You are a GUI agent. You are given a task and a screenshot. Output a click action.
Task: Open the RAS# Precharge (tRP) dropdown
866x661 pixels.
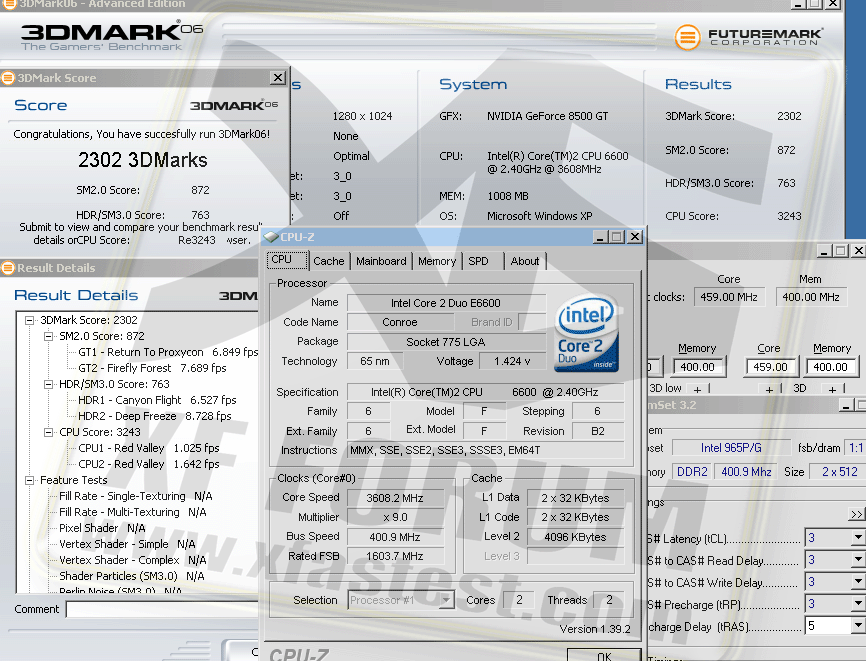[857, 604]
